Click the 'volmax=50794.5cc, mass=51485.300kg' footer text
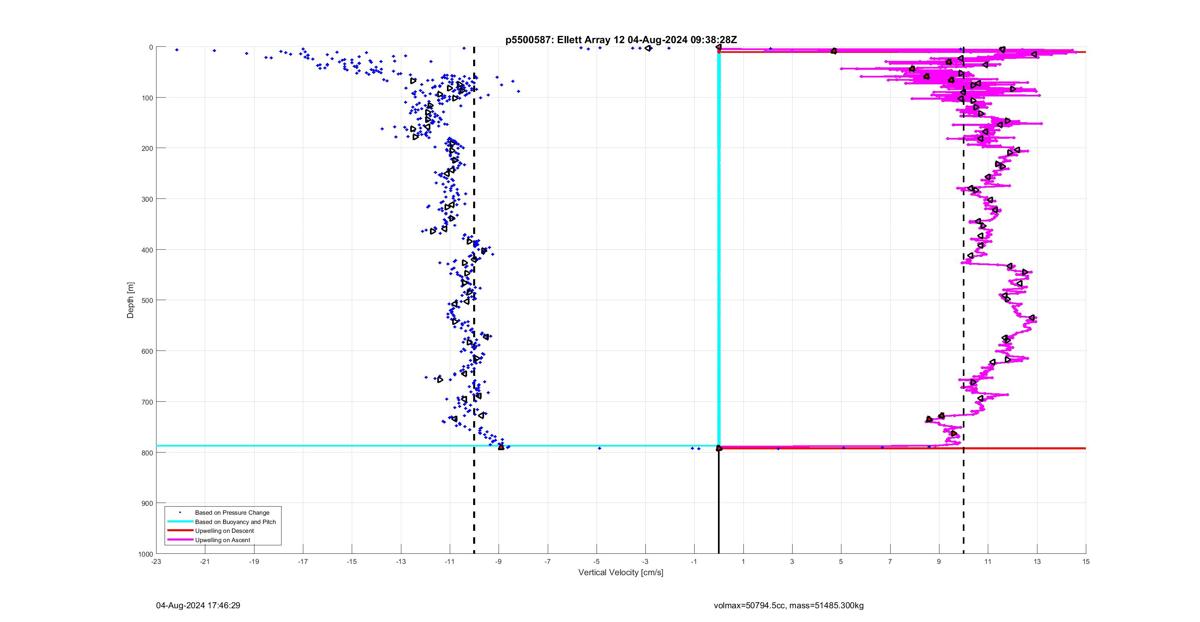The width and height of the screenshot is (1200, 622). pos(788,605)
